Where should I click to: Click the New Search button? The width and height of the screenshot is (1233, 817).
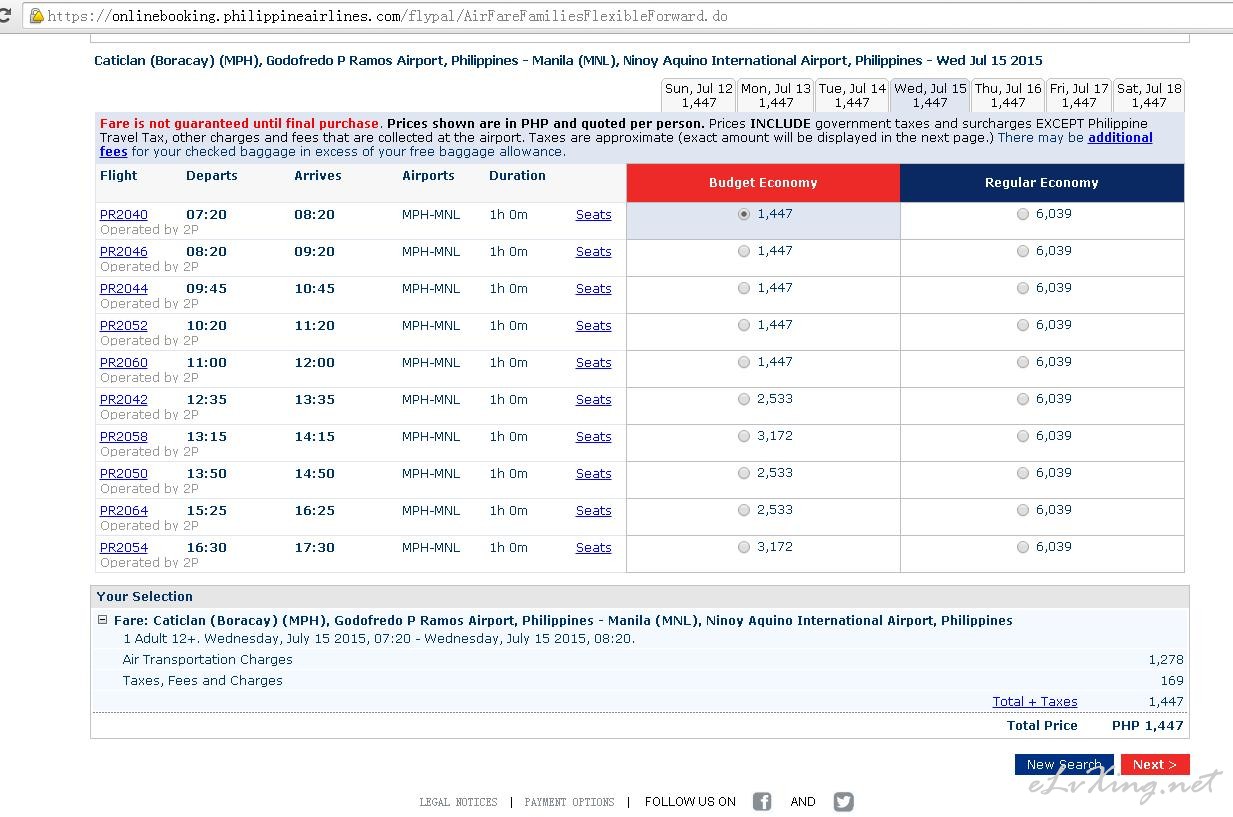(x=1064, y=765)
